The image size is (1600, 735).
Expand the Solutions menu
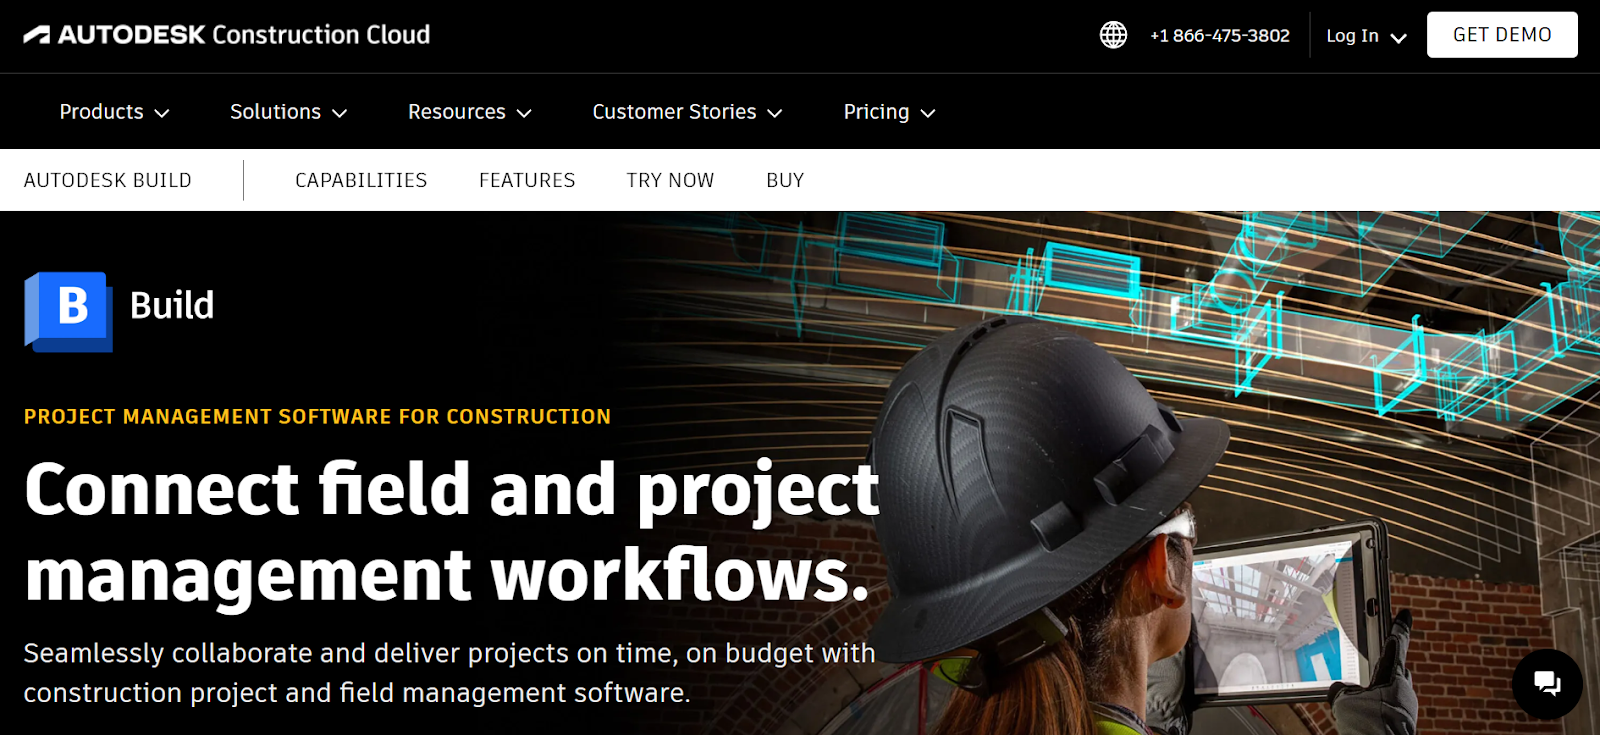(288, 112)
